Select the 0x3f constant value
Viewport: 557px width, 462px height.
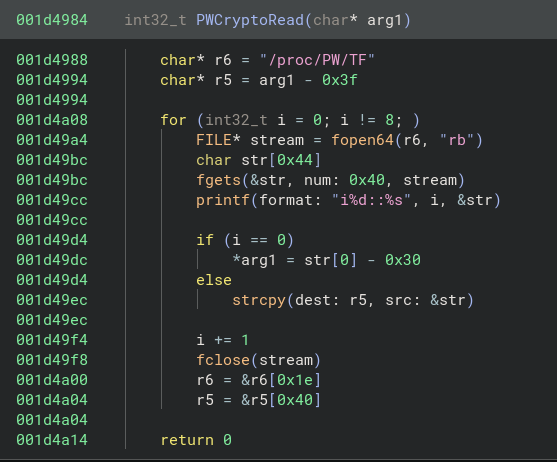point(340,80)
